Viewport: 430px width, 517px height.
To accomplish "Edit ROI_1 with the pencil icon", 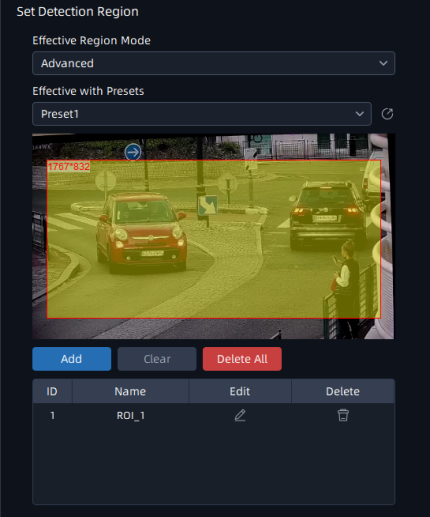I will (x=240, y=415).
